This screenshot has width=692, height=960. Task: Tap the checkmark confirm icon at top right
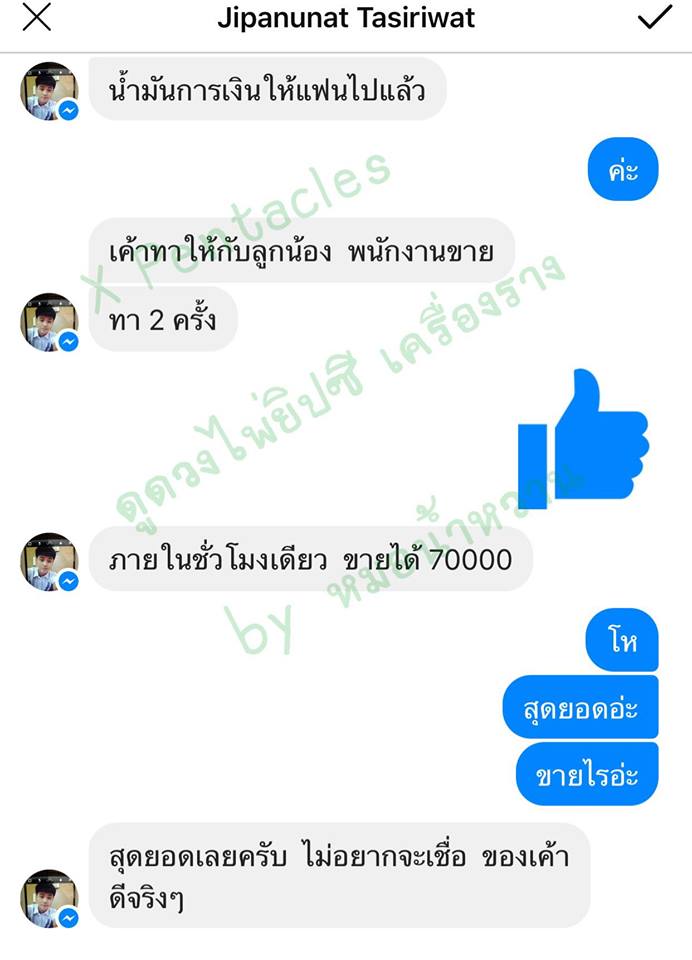pyautogui.click(x=655, y=17)
